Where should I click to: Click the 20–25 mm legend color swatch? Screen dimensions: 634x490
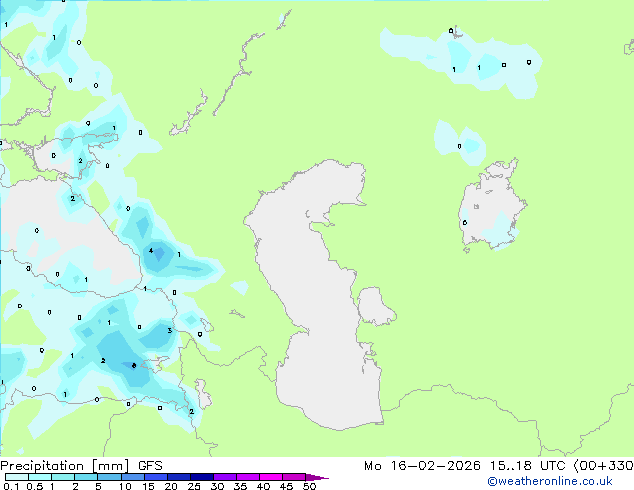pos(178,477)
